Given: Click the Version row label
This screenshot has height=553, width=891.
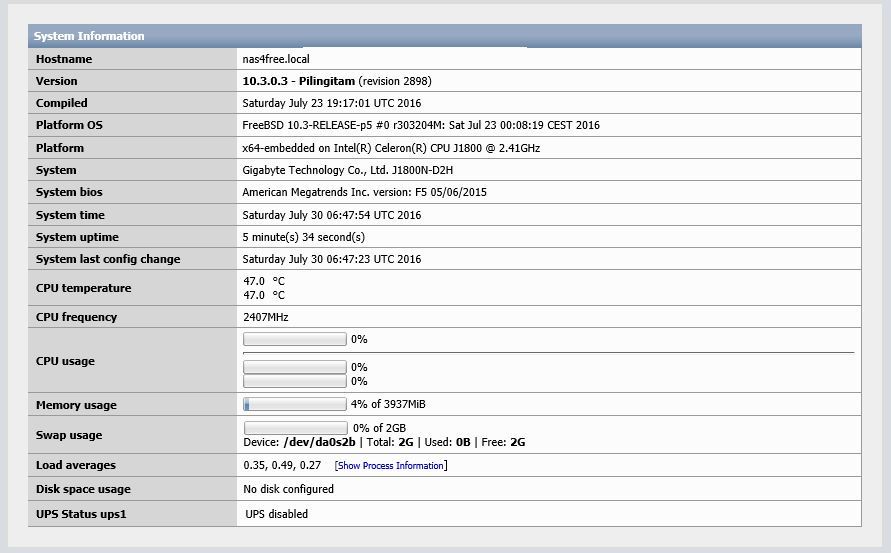Looking at the screenshot, I should point(56,81).
